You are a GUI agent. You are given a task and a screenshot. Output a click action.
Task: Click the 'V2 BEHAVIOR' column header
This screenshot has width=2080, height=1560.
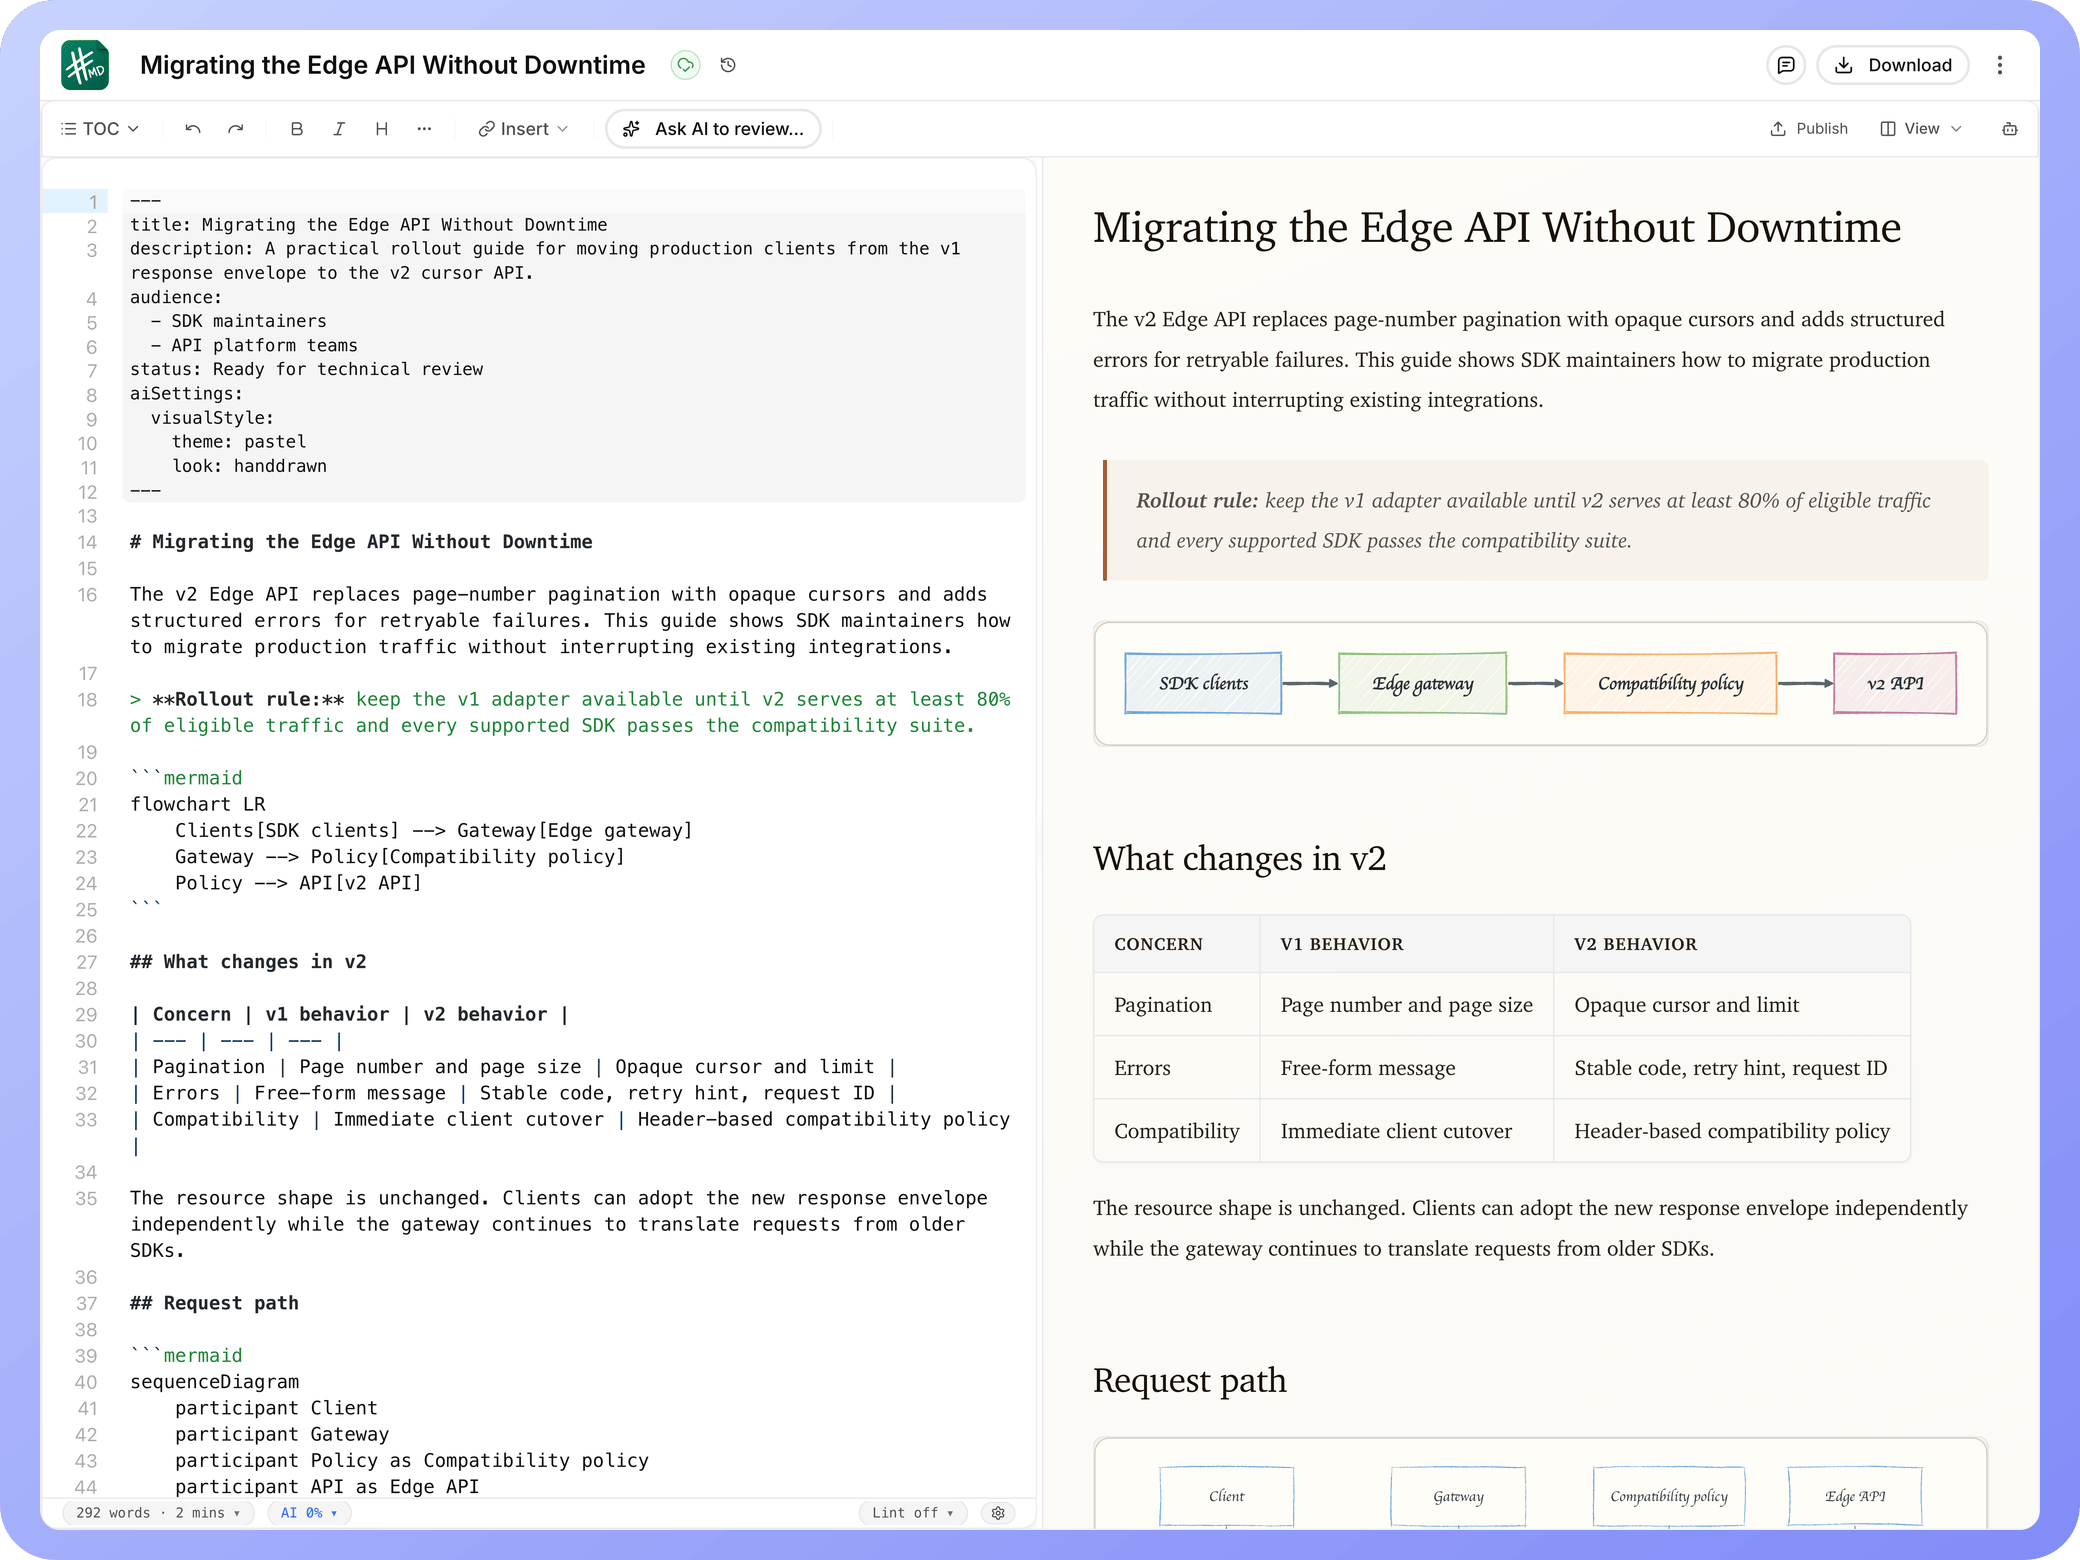tap(1731, 944)
